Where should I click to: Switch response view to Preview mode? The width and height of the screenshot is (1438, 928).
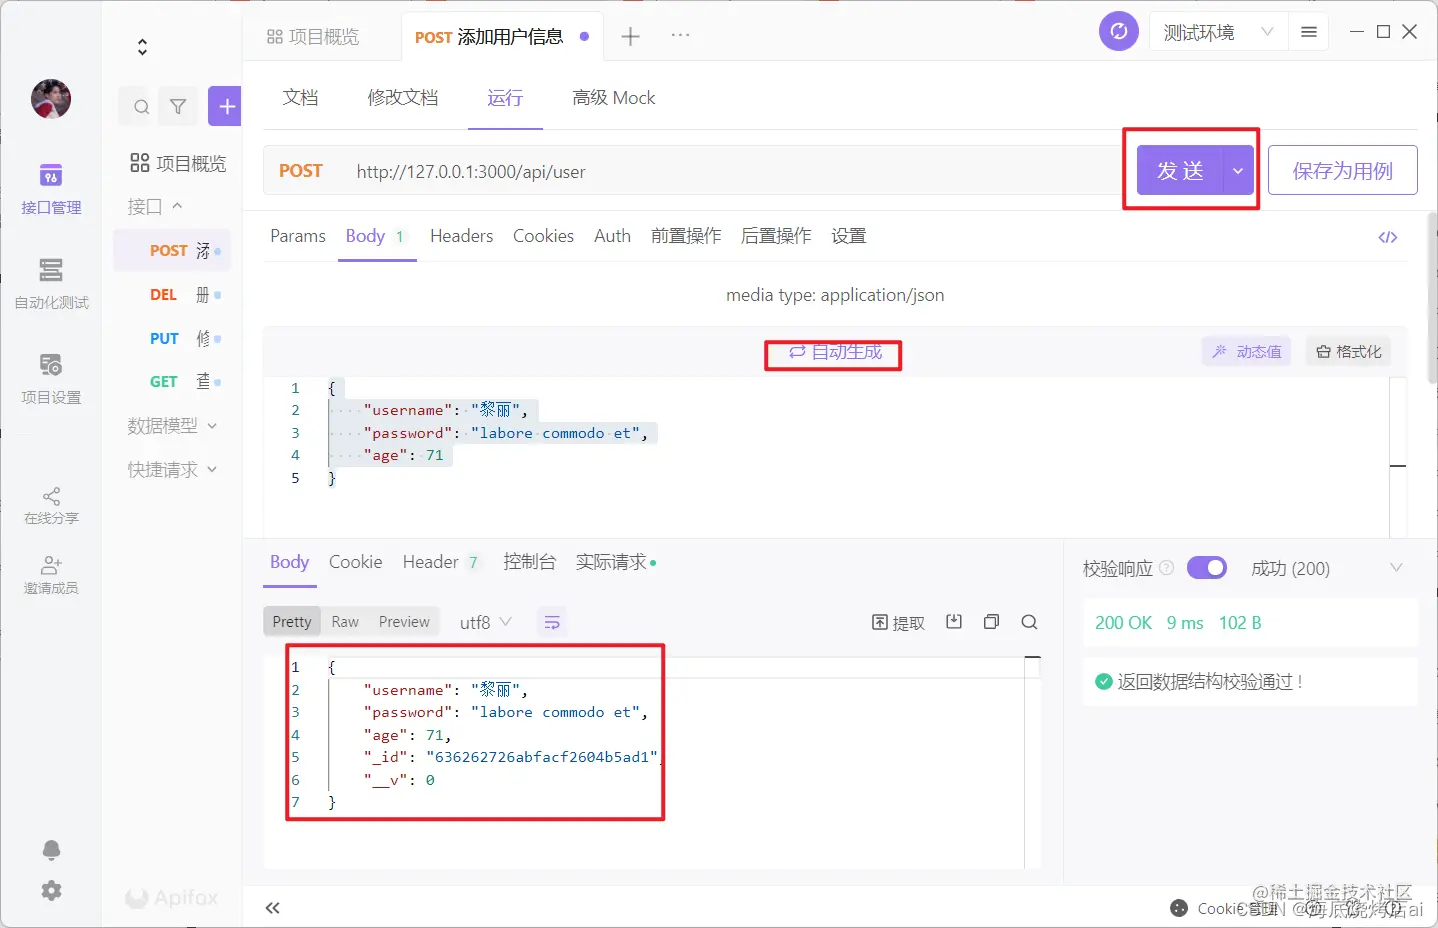click(x=403, y=621)
